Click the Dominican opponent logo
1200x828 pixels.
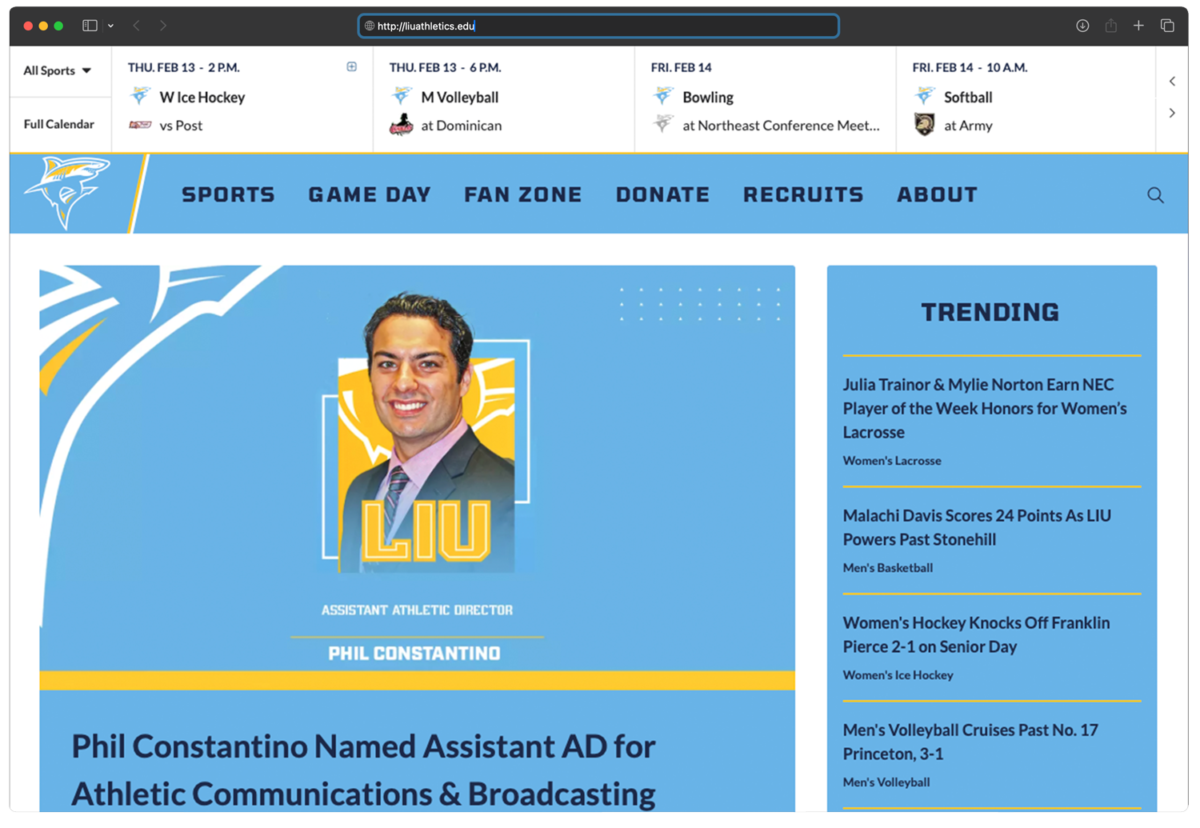402,125
